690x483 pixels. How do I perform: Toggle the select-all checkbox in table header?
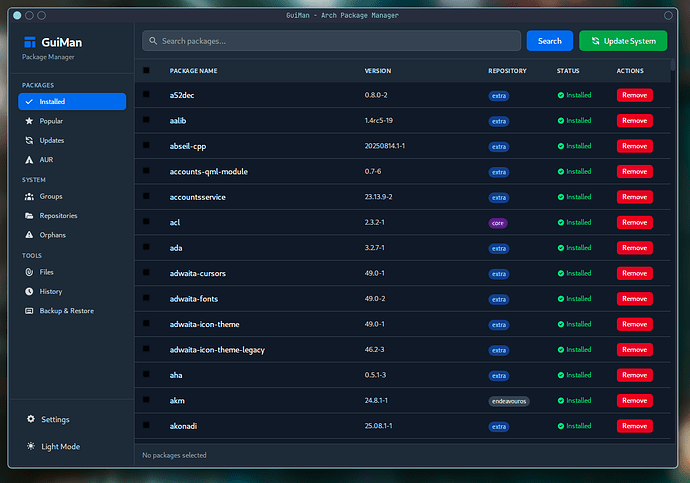click(146, 71)
